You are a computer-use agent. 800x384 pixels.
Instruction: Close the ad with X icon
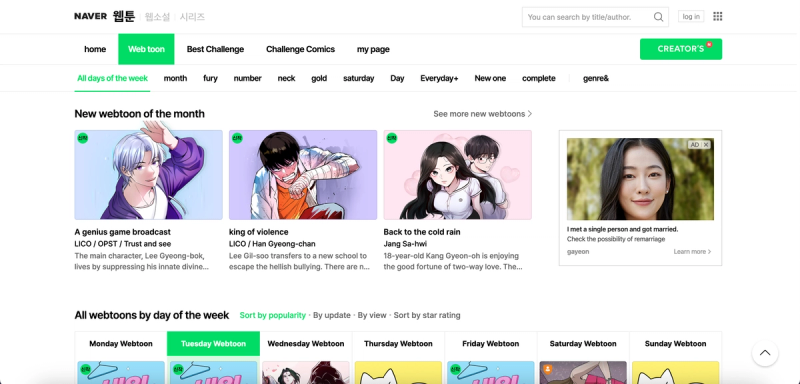pos(706,145)
